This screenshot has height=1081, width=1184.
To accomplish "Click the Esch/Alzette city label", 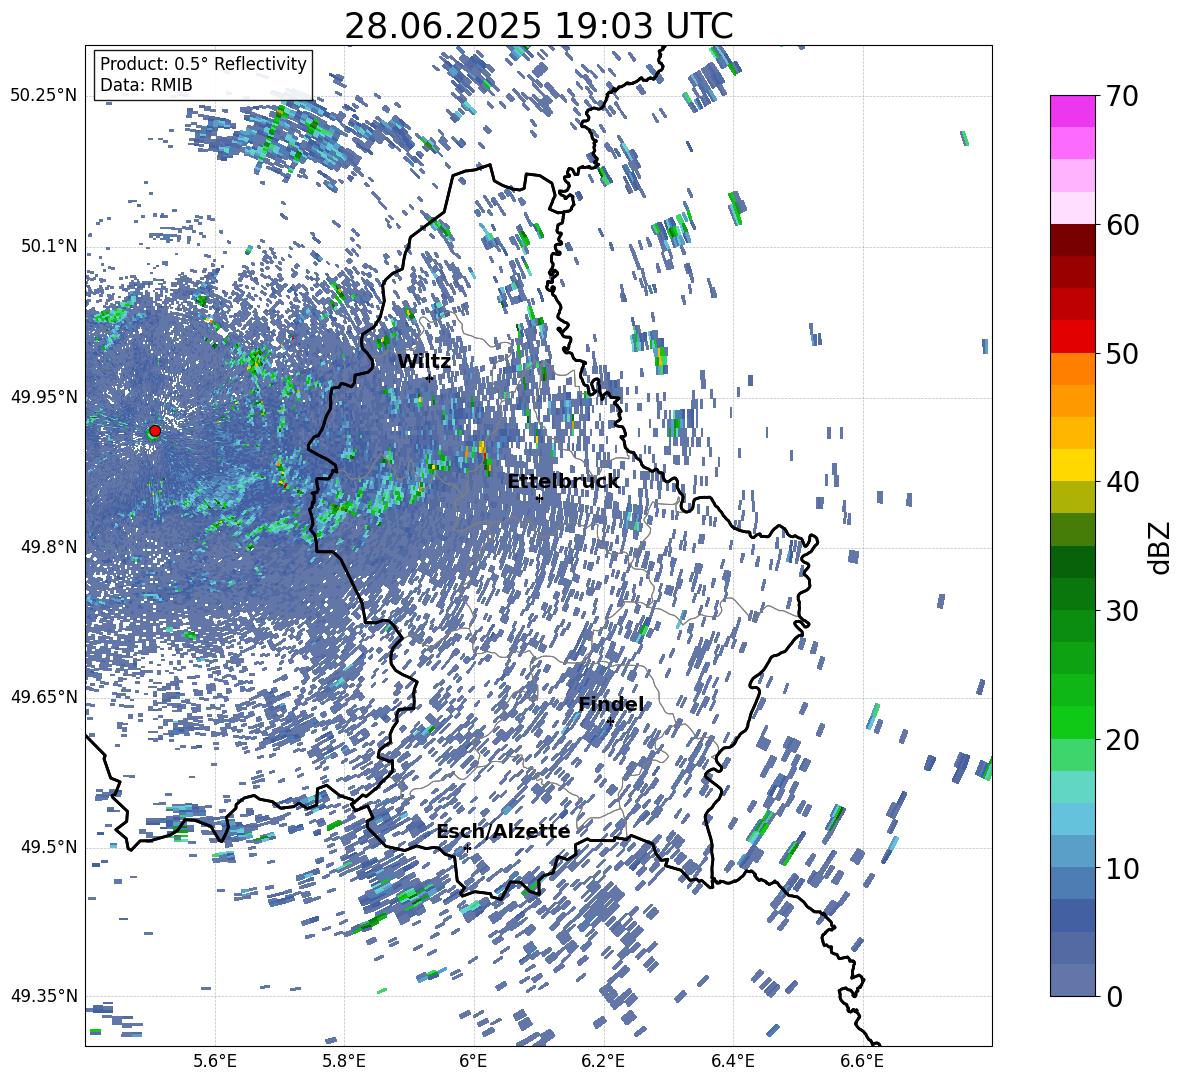I will (503, 831).
